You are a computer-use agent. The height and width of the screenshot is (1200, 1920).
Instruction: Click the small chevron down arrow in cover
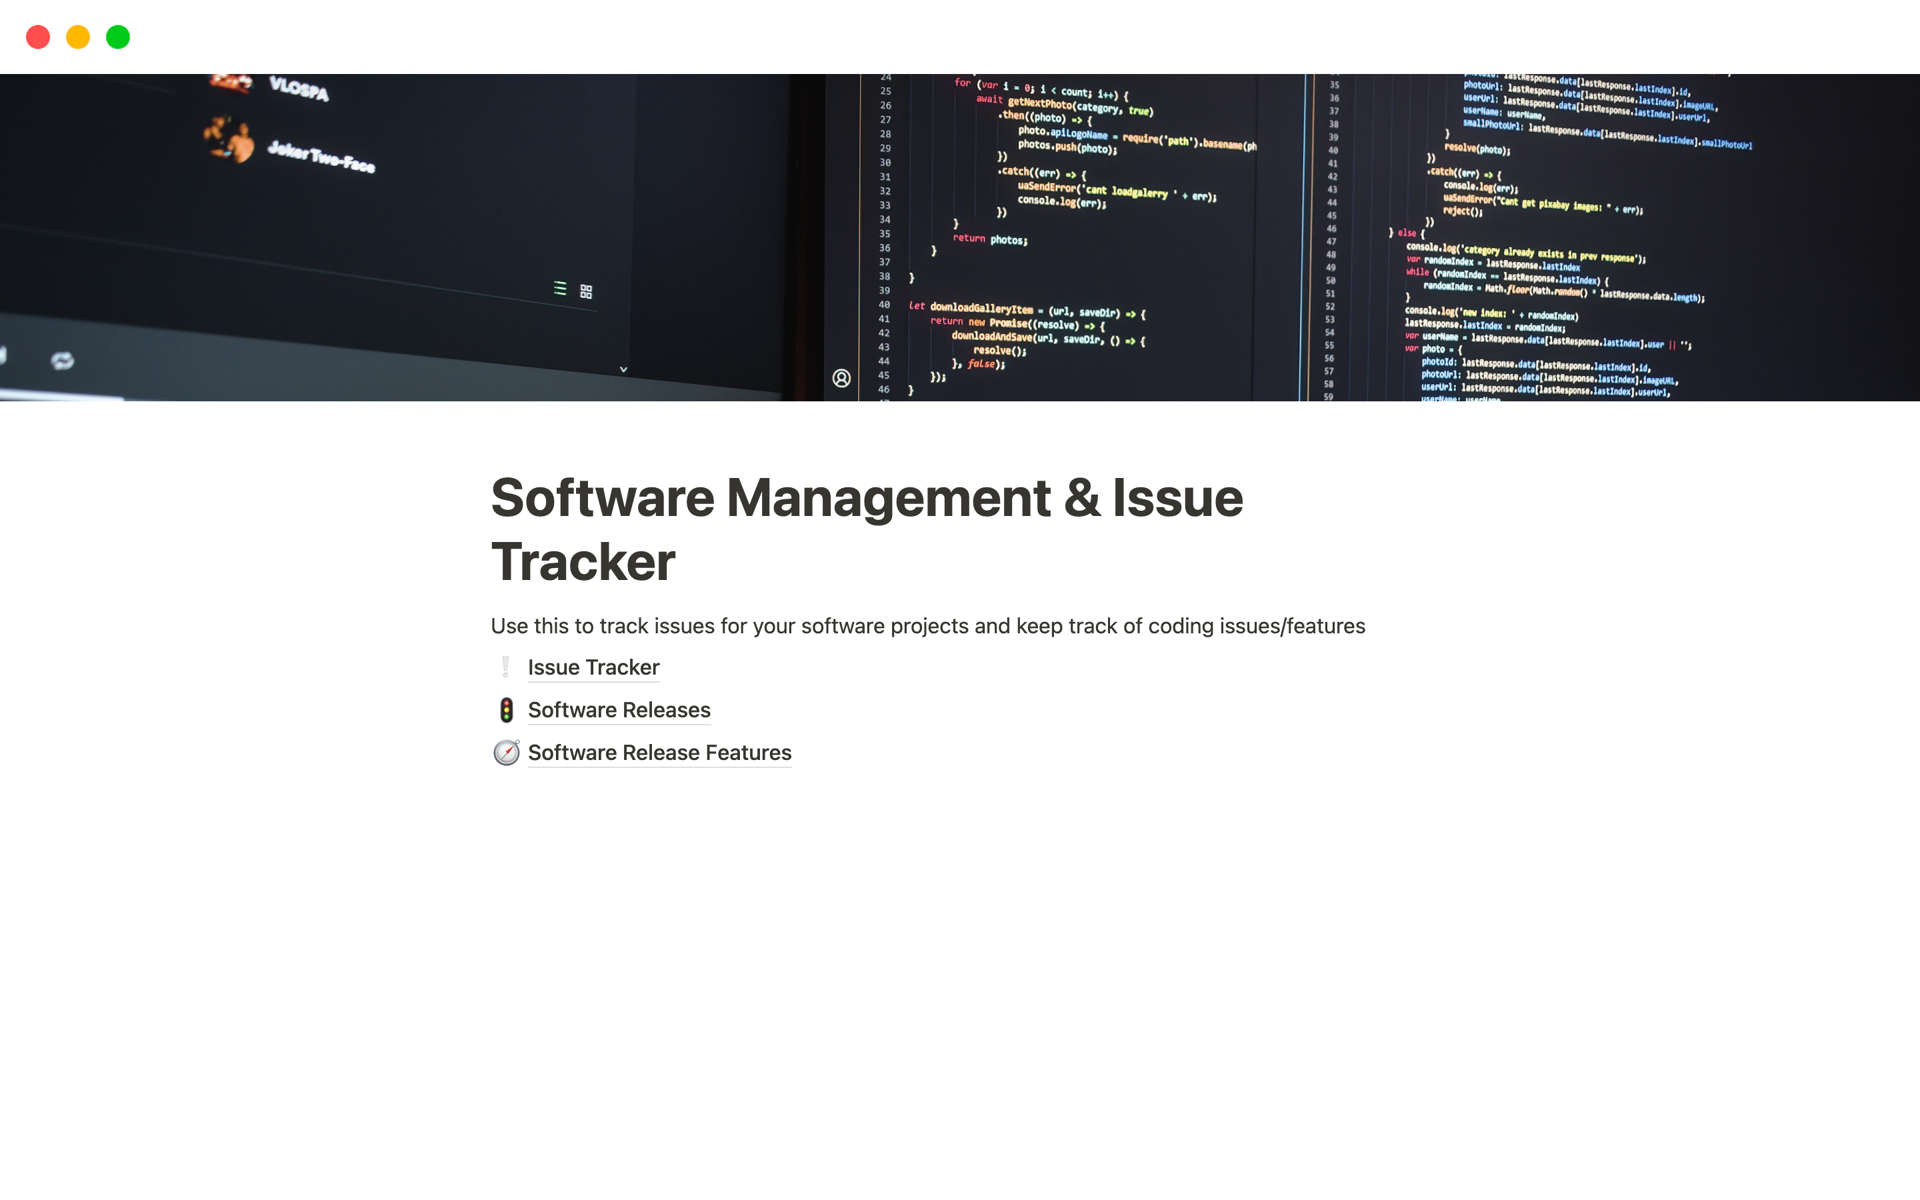pos(623,369)
